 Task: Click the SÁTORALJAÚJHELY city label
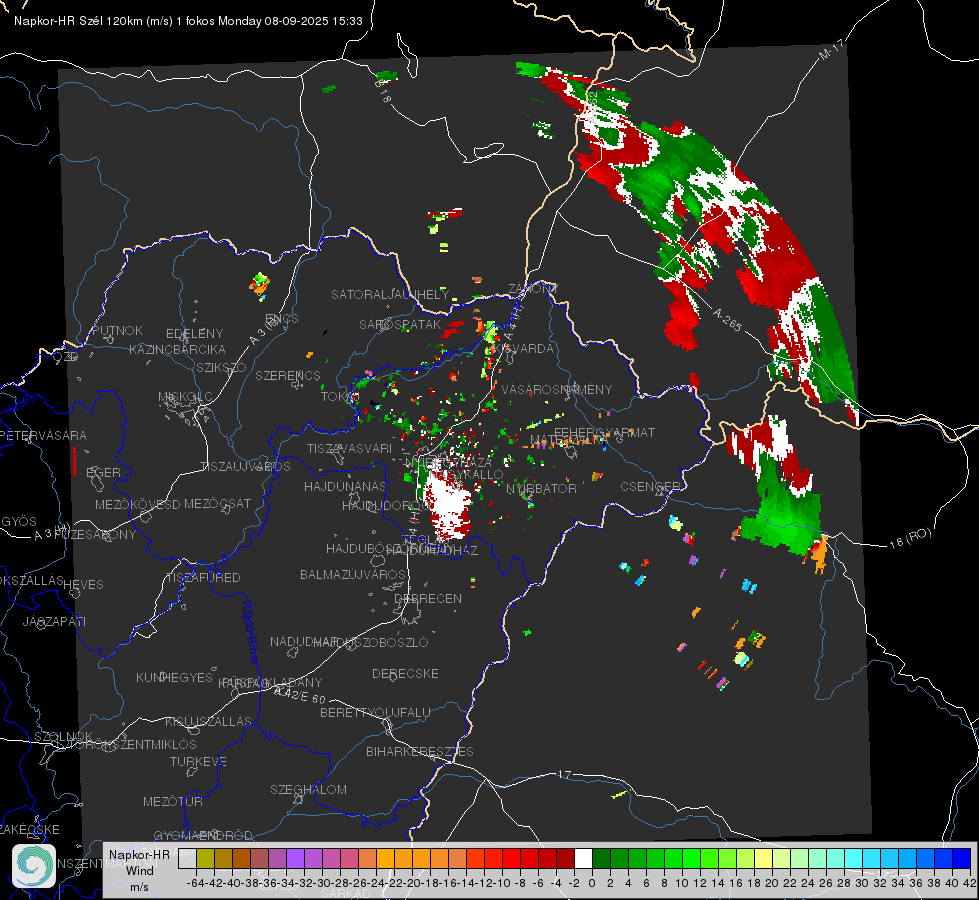(x=390, y=294)
